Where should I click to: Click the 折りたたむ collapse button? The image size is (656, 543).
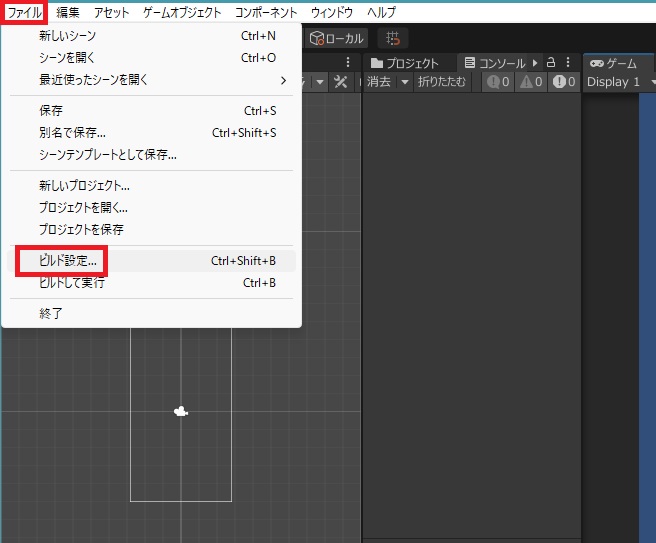pos(441,82)
